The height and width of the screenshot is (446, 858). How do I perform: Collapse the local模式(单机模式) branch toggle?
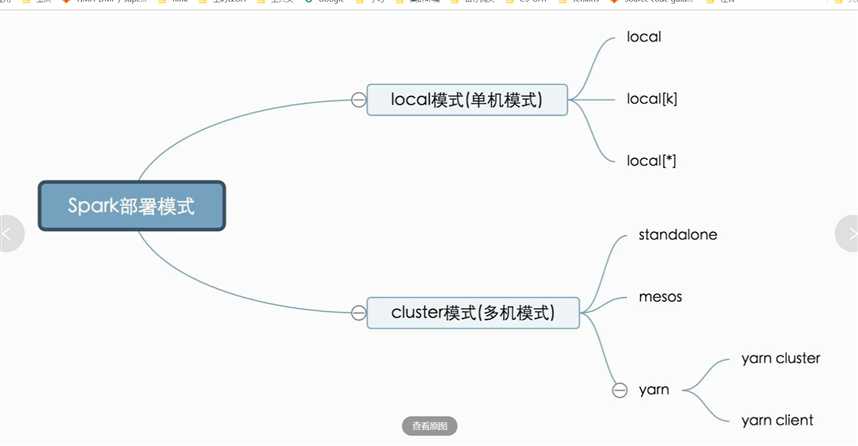coord(358,100)
